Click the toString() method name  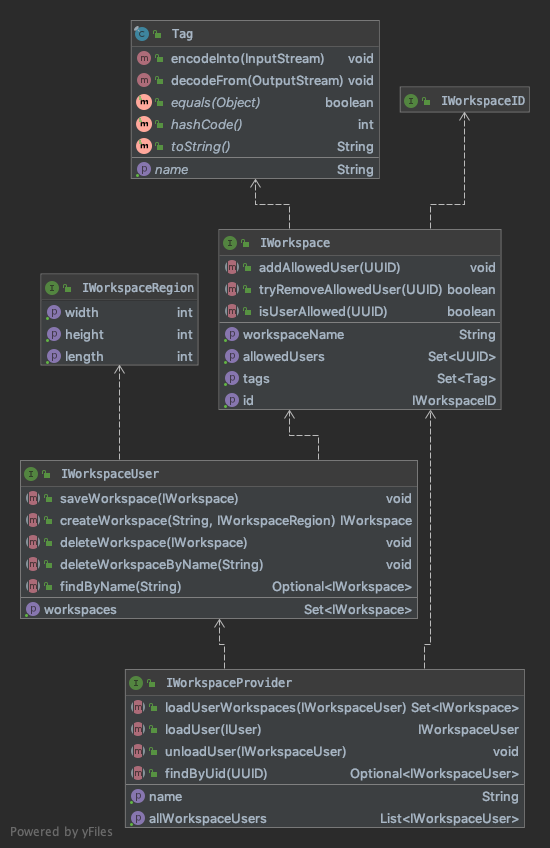[200, 147]
